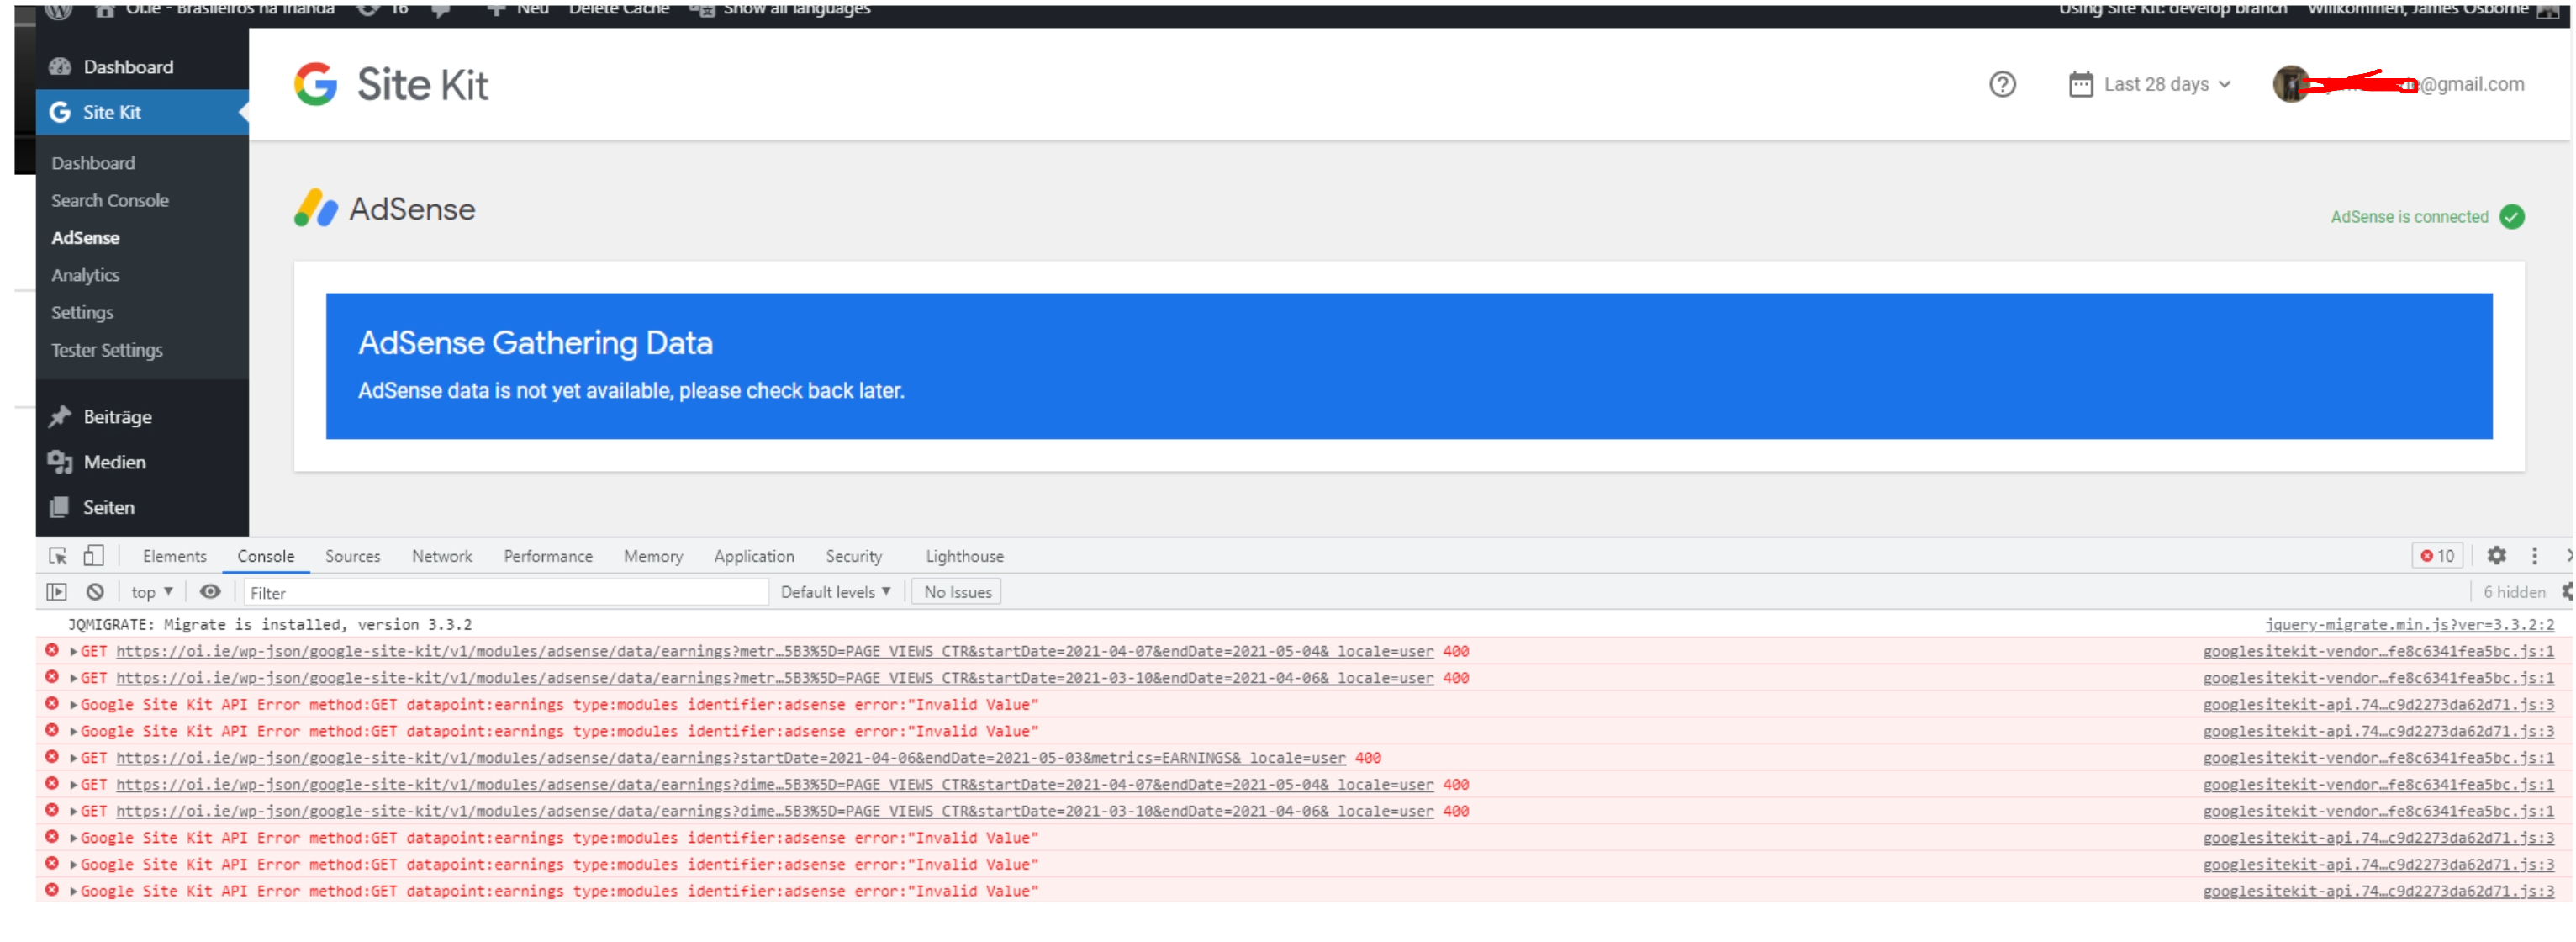Select the Site Kit menu in the sidebar
Image resolution: width=2576 pixels, height=942 pixels.
142,112
